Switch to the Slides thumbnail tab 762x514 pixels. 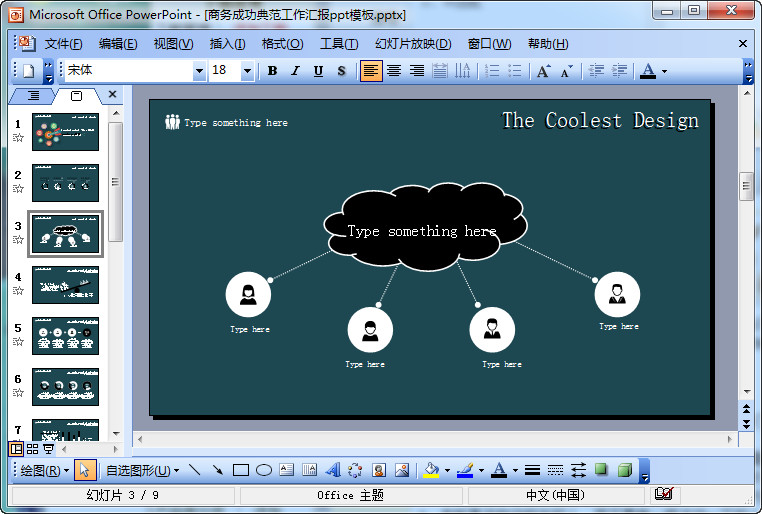[77, 96]
